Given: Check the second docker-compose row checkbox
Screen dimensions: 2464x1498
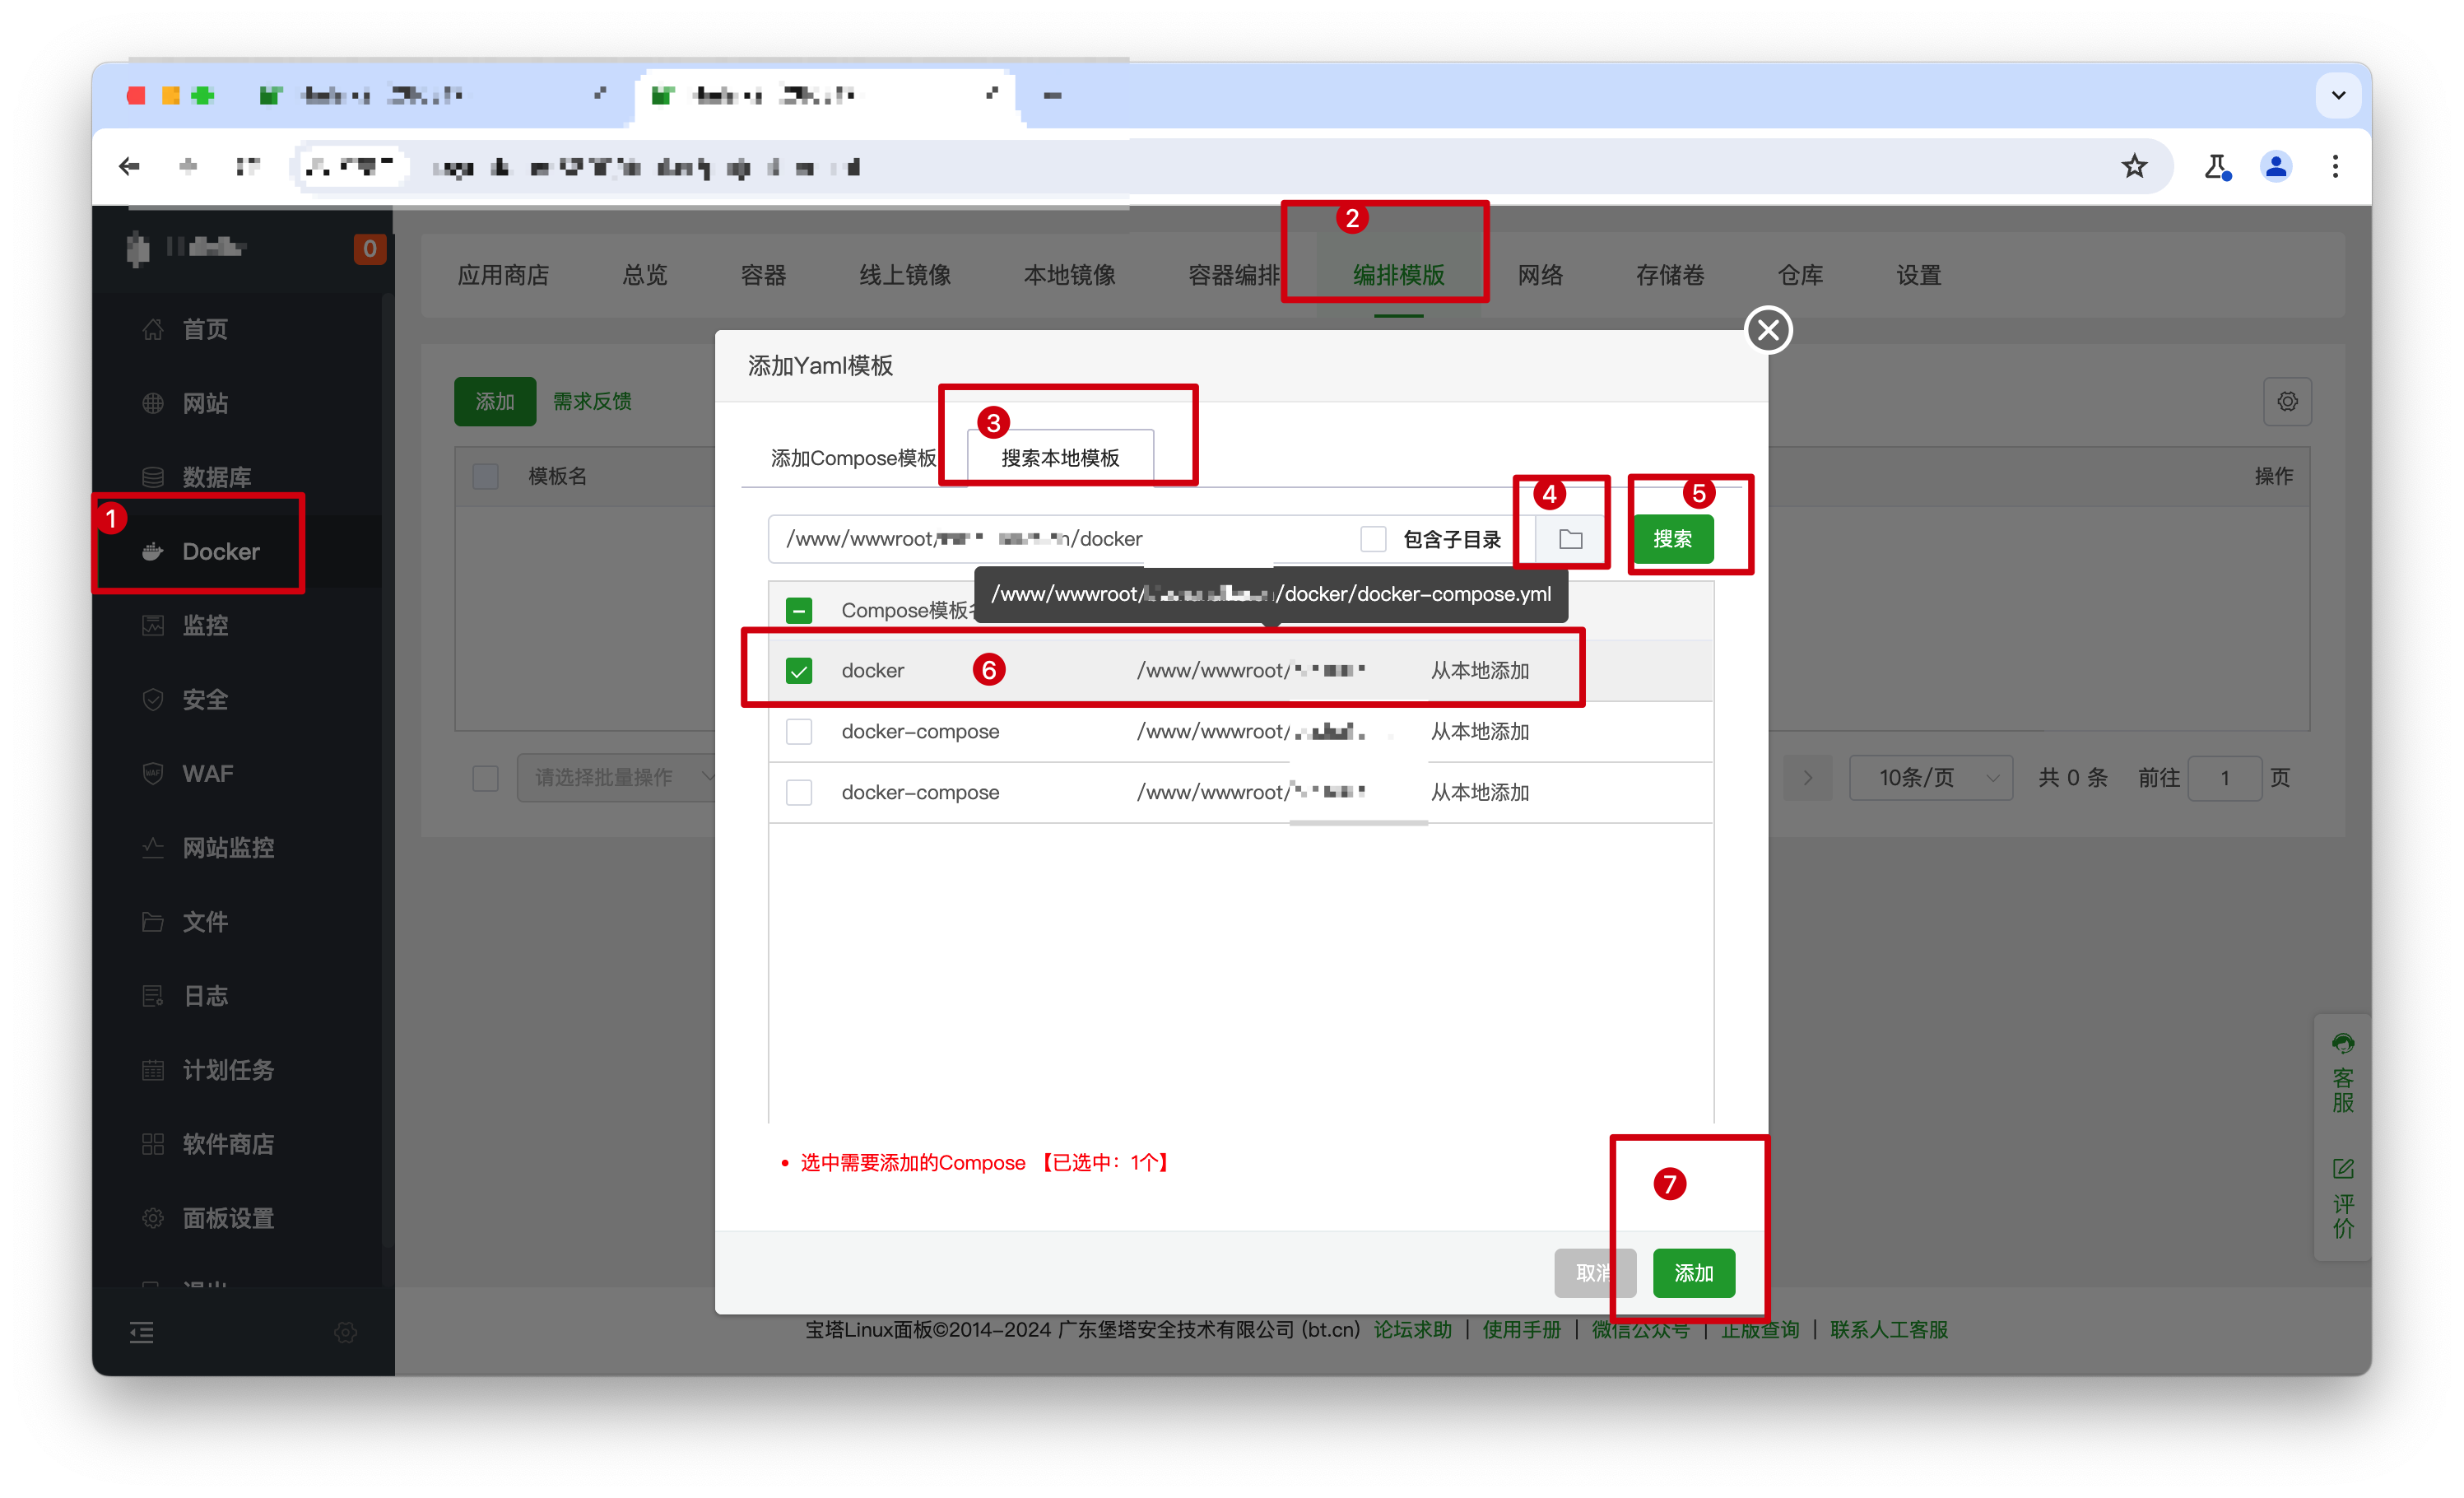Looking at the screenshot, I should click(798, 731).
